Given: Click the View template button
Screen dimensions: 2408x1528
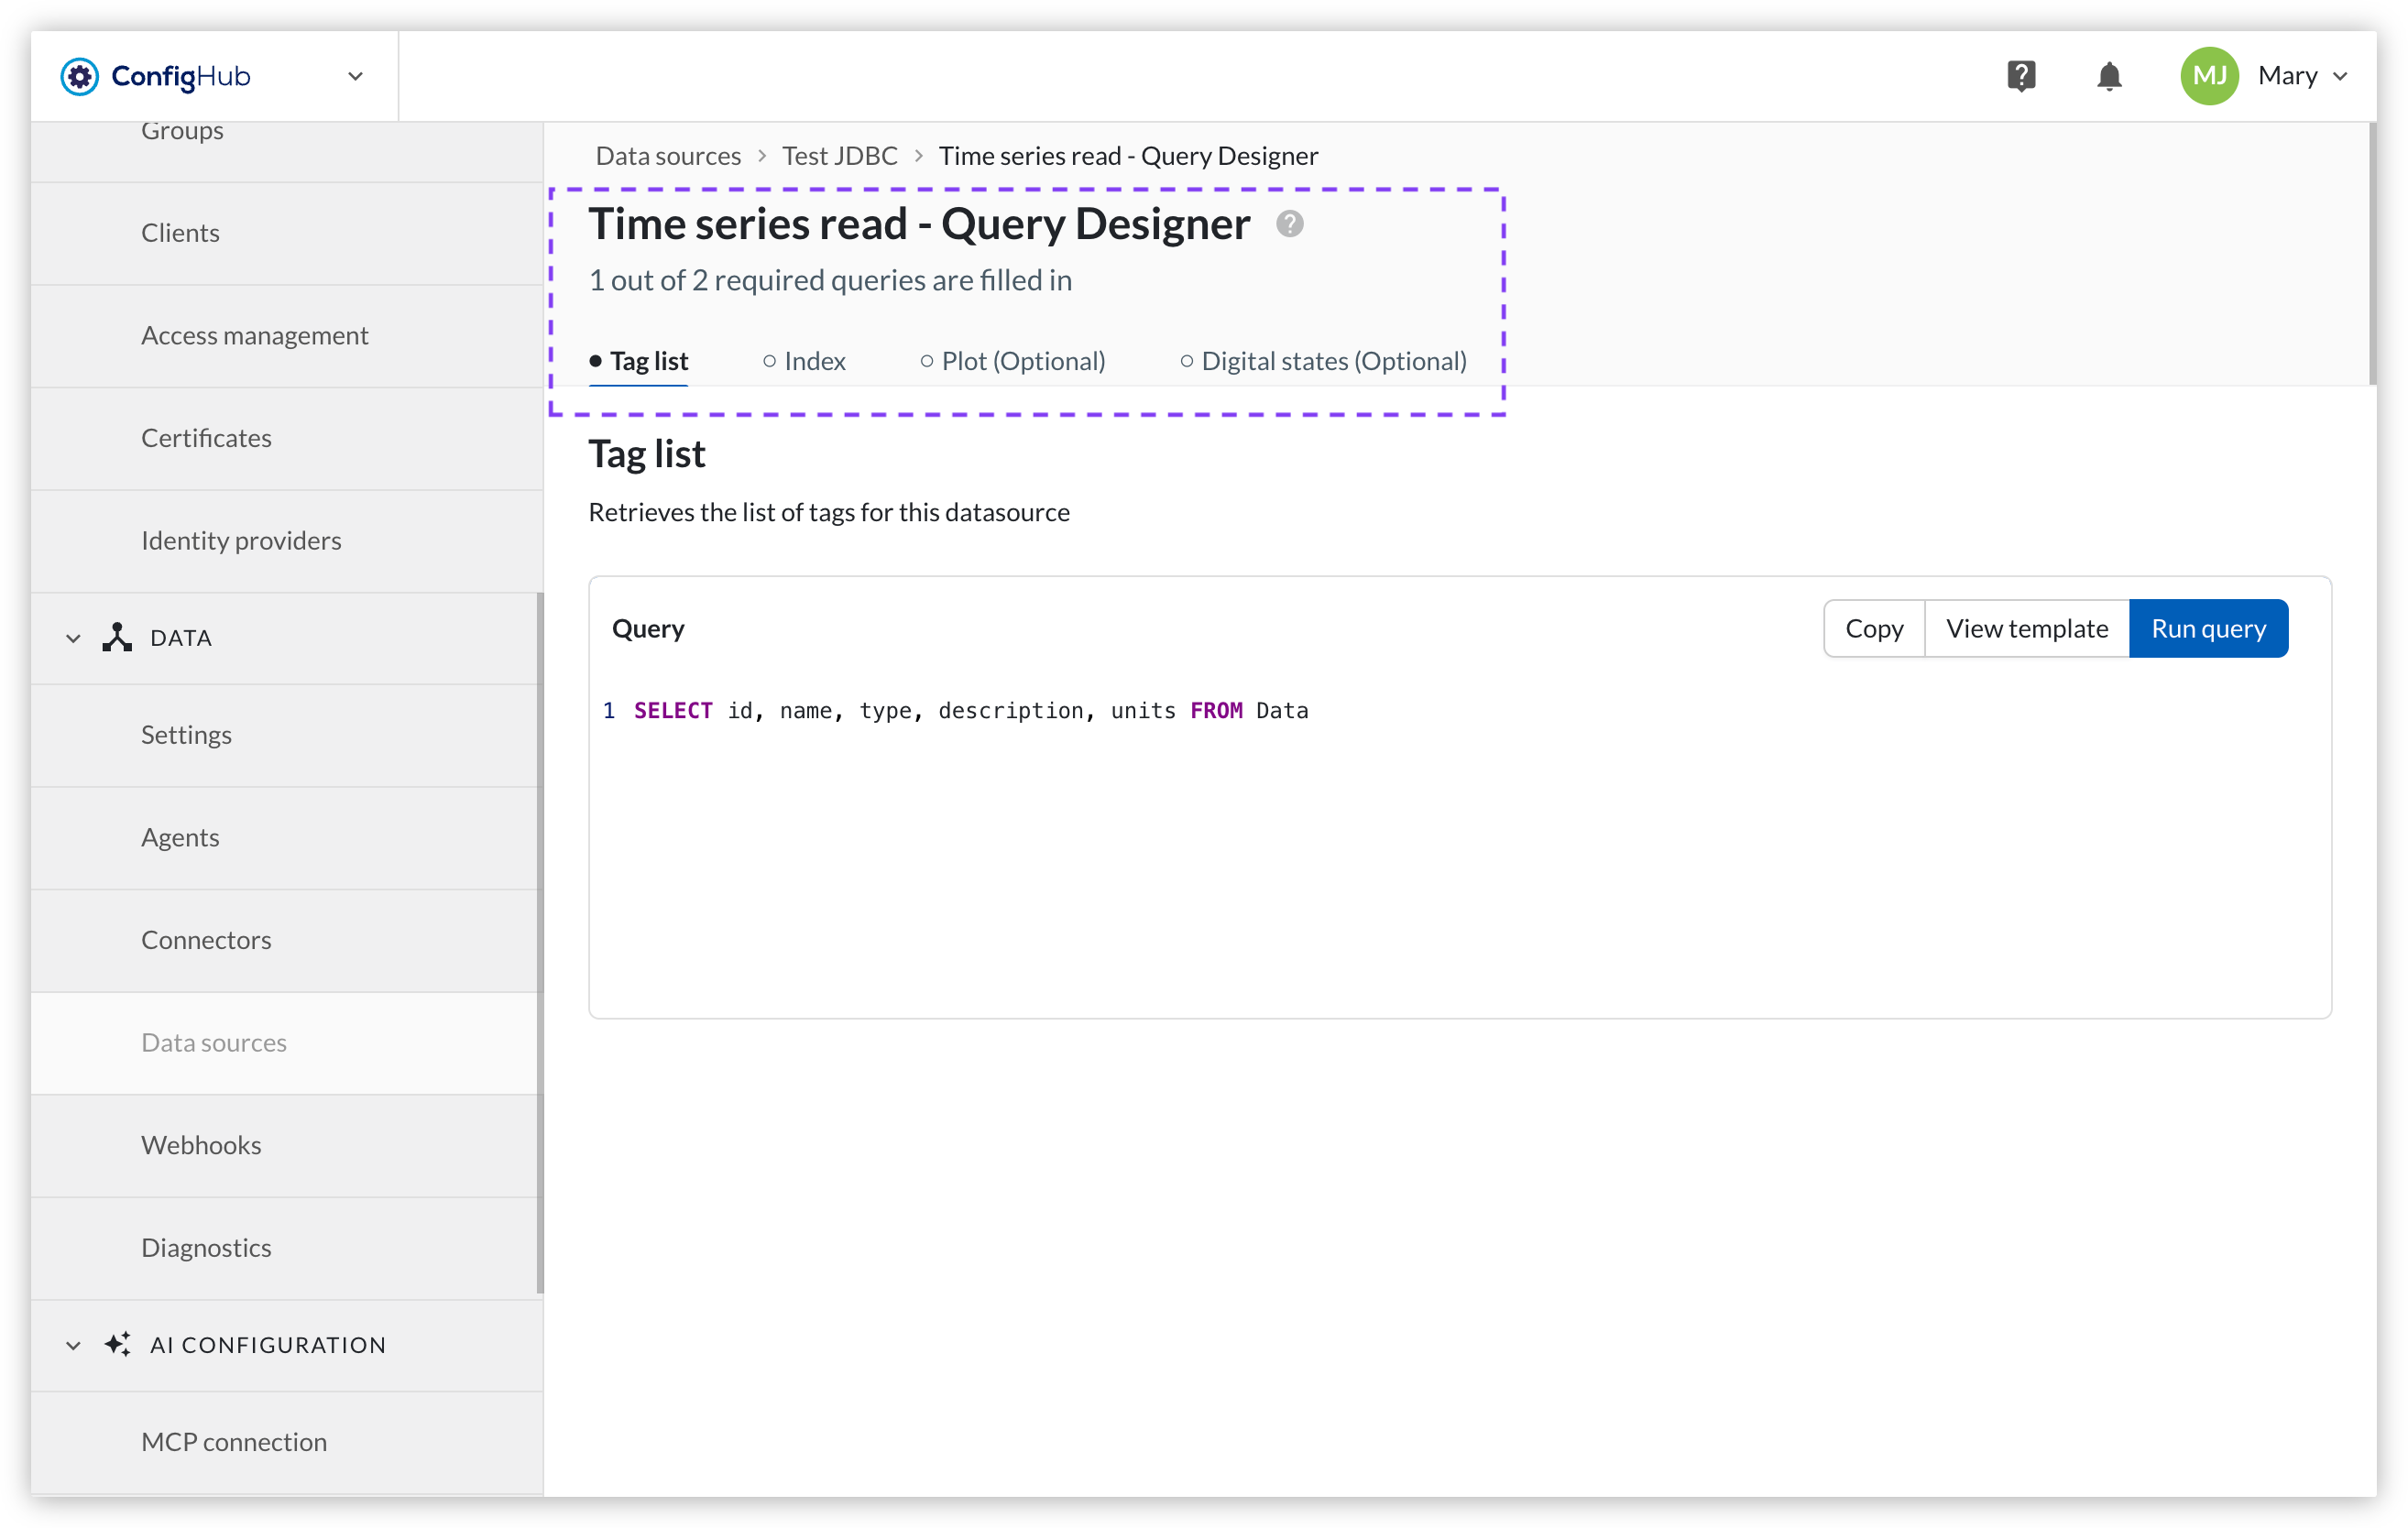Looking at the screenshot, I should (2027, 628).
